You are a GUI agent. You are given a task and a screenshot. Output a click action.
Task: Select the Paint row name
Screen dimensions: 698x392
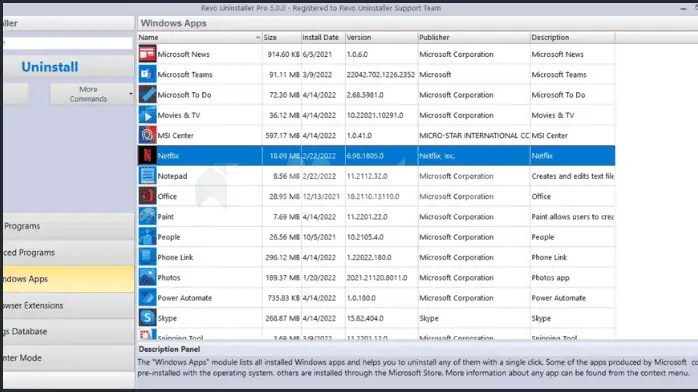pos(166,217)
